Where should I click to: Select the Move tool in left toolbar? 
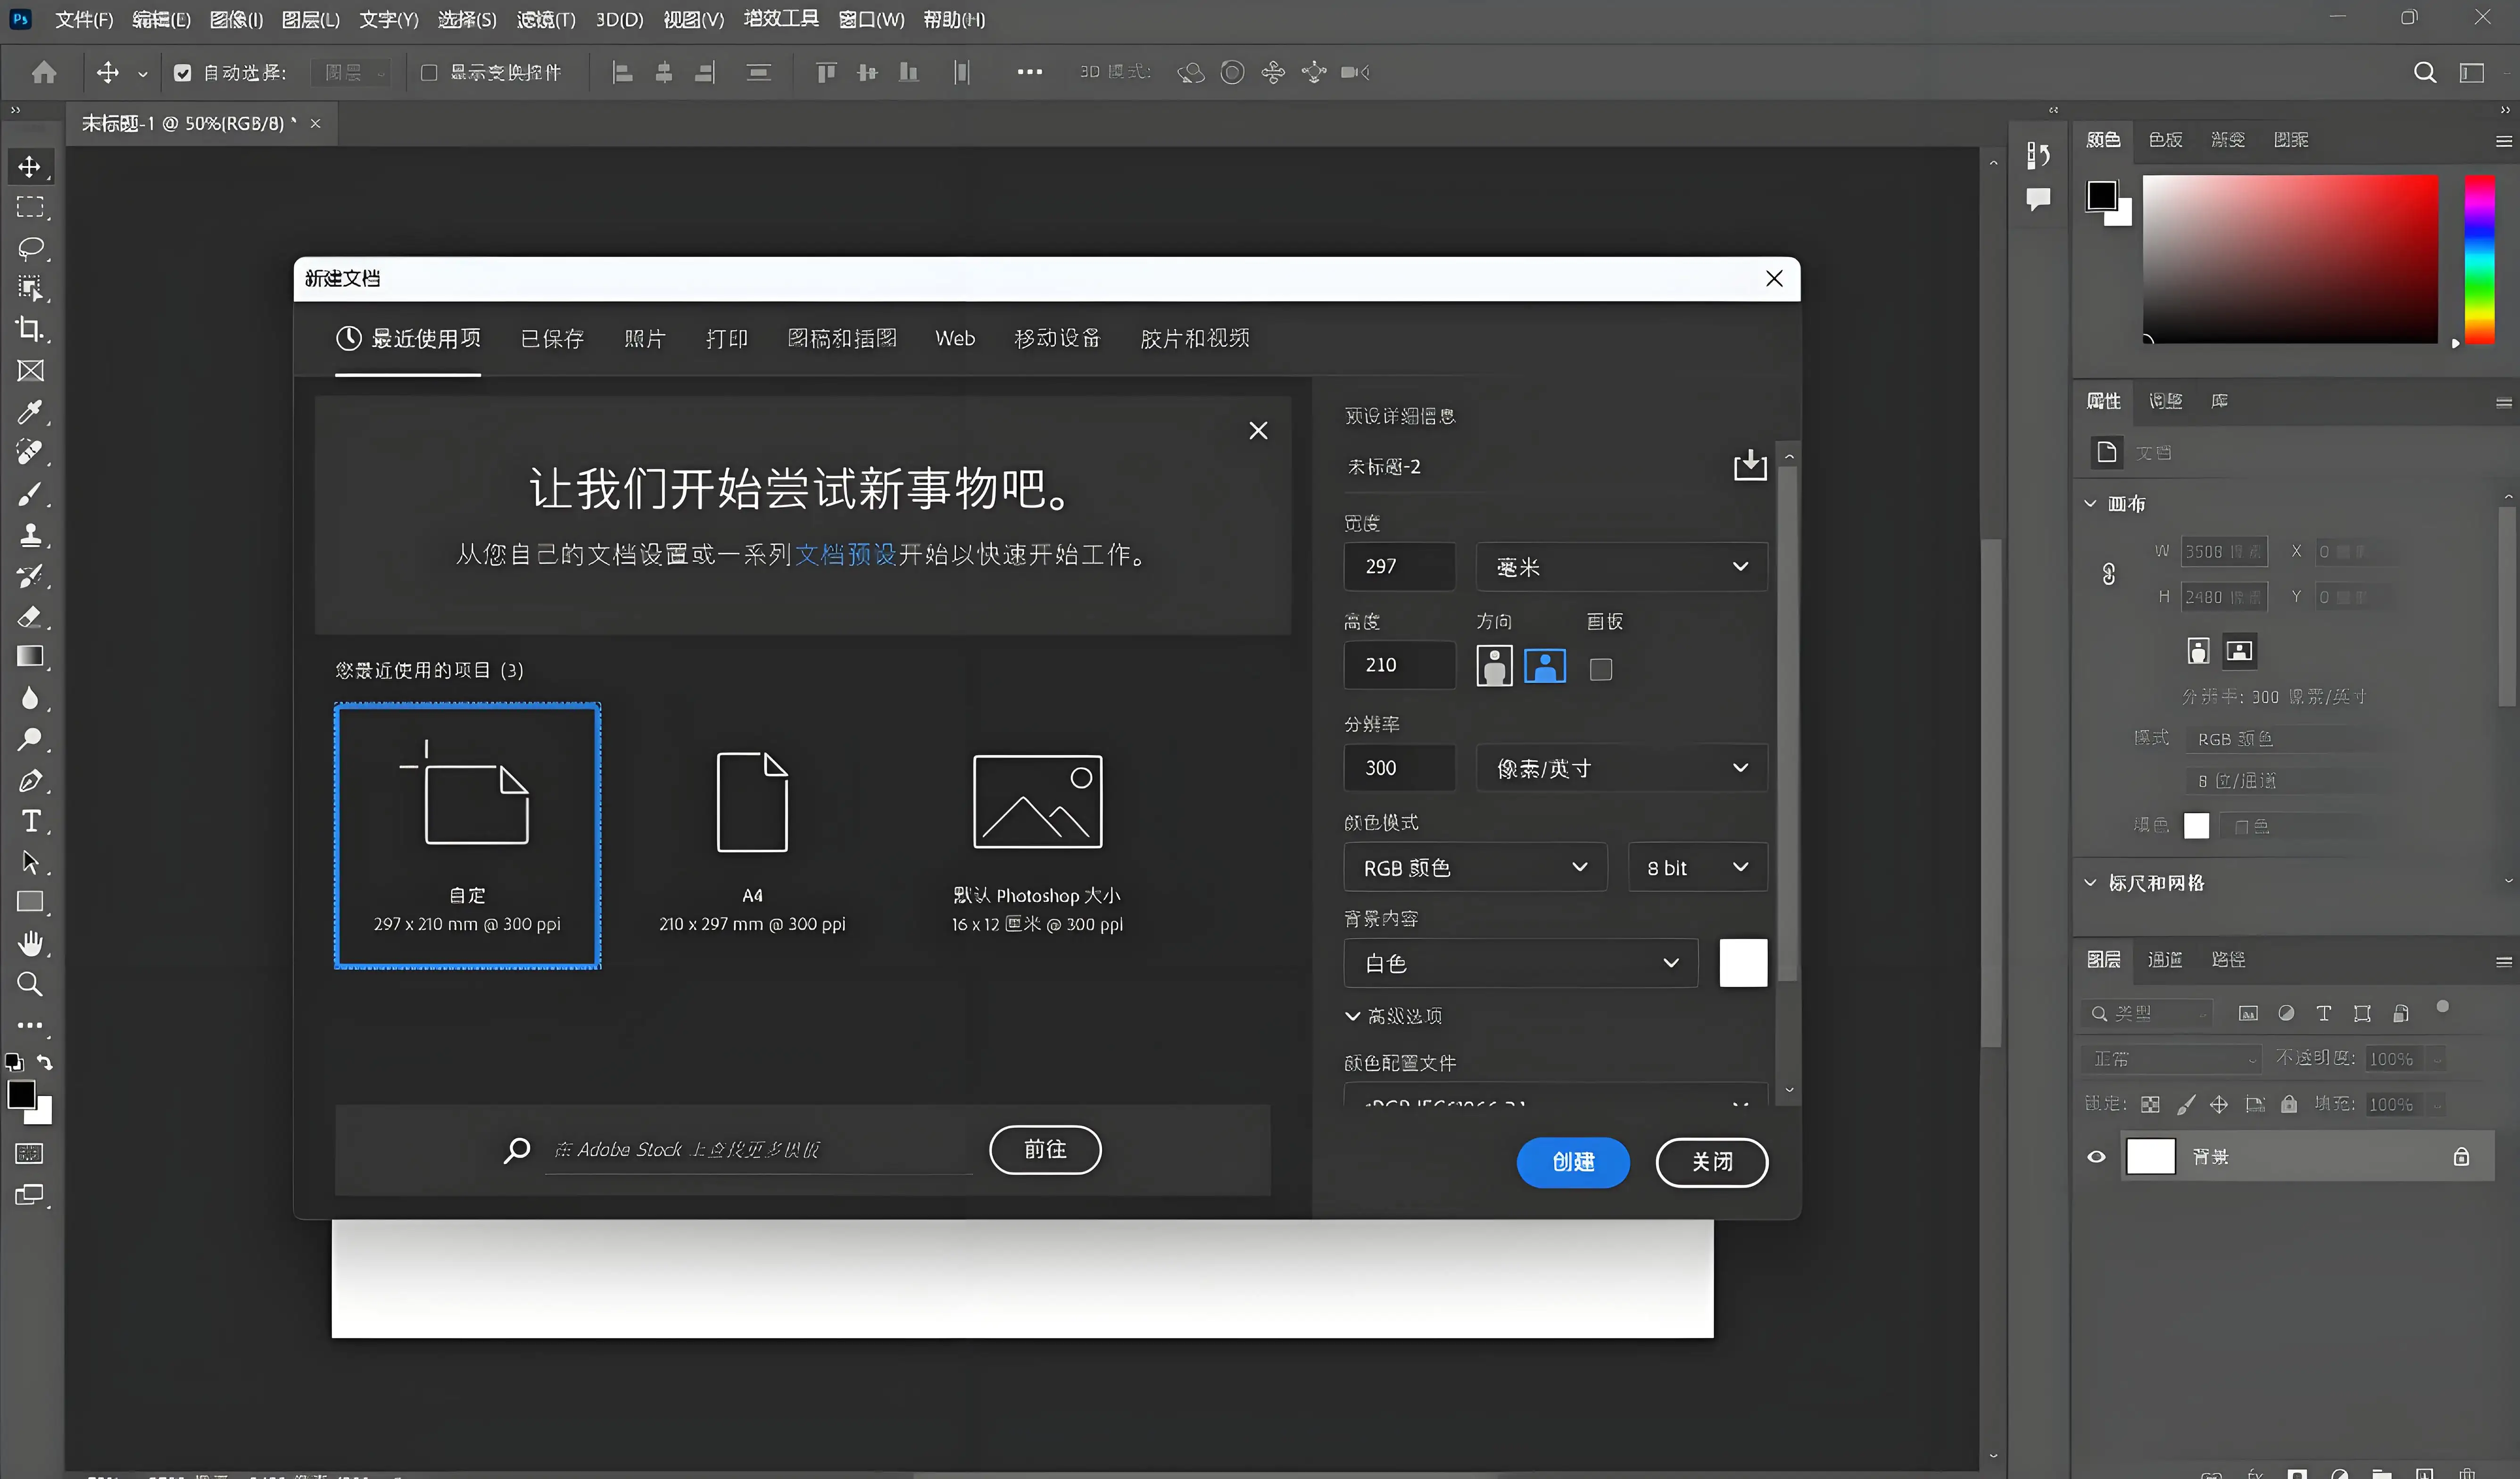[x=30, y=166]
